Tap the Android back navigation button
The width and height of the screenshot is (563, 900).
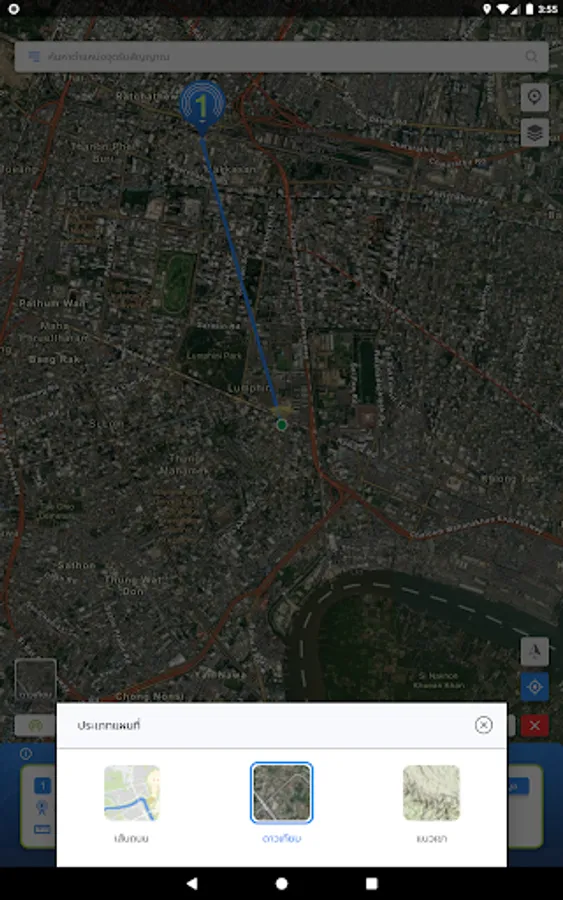(192, 883)
